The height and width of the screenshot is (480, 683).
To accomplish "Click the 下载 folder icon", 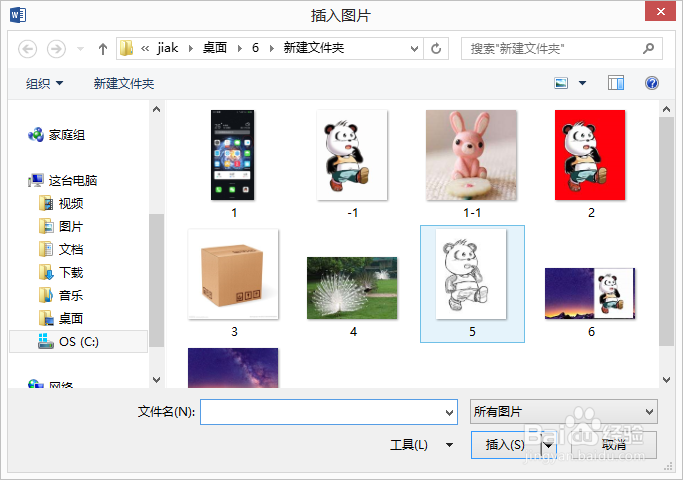I will [x=46, y=273].
